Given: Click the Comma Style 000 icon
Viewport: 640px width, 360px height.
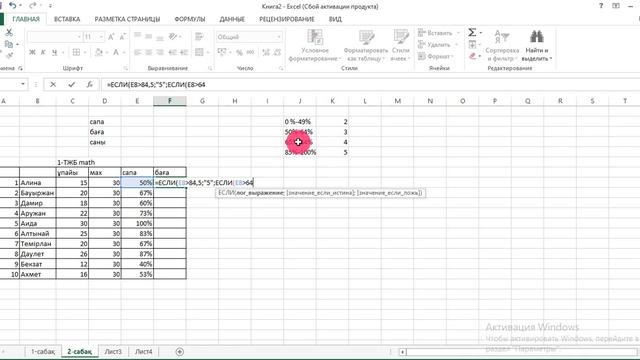Looking at the screenshot, I should [x=250, y=52].
